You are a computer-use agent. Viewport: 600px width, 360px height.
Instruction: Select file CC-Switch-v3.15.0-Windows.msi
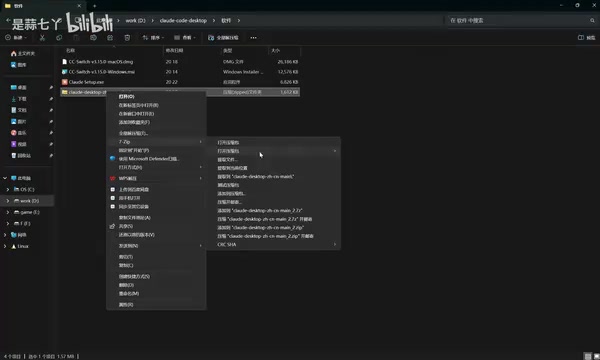[x=180, y=72]
